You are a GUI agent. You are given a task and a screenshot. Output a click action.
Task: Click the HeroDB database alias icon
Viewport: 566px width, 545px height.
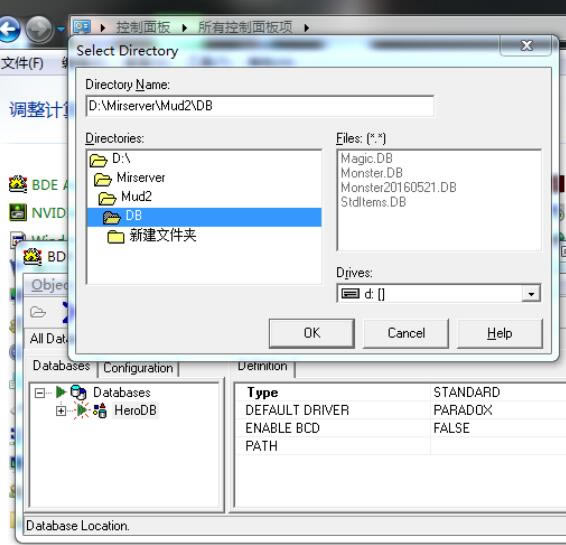point(100,410)
